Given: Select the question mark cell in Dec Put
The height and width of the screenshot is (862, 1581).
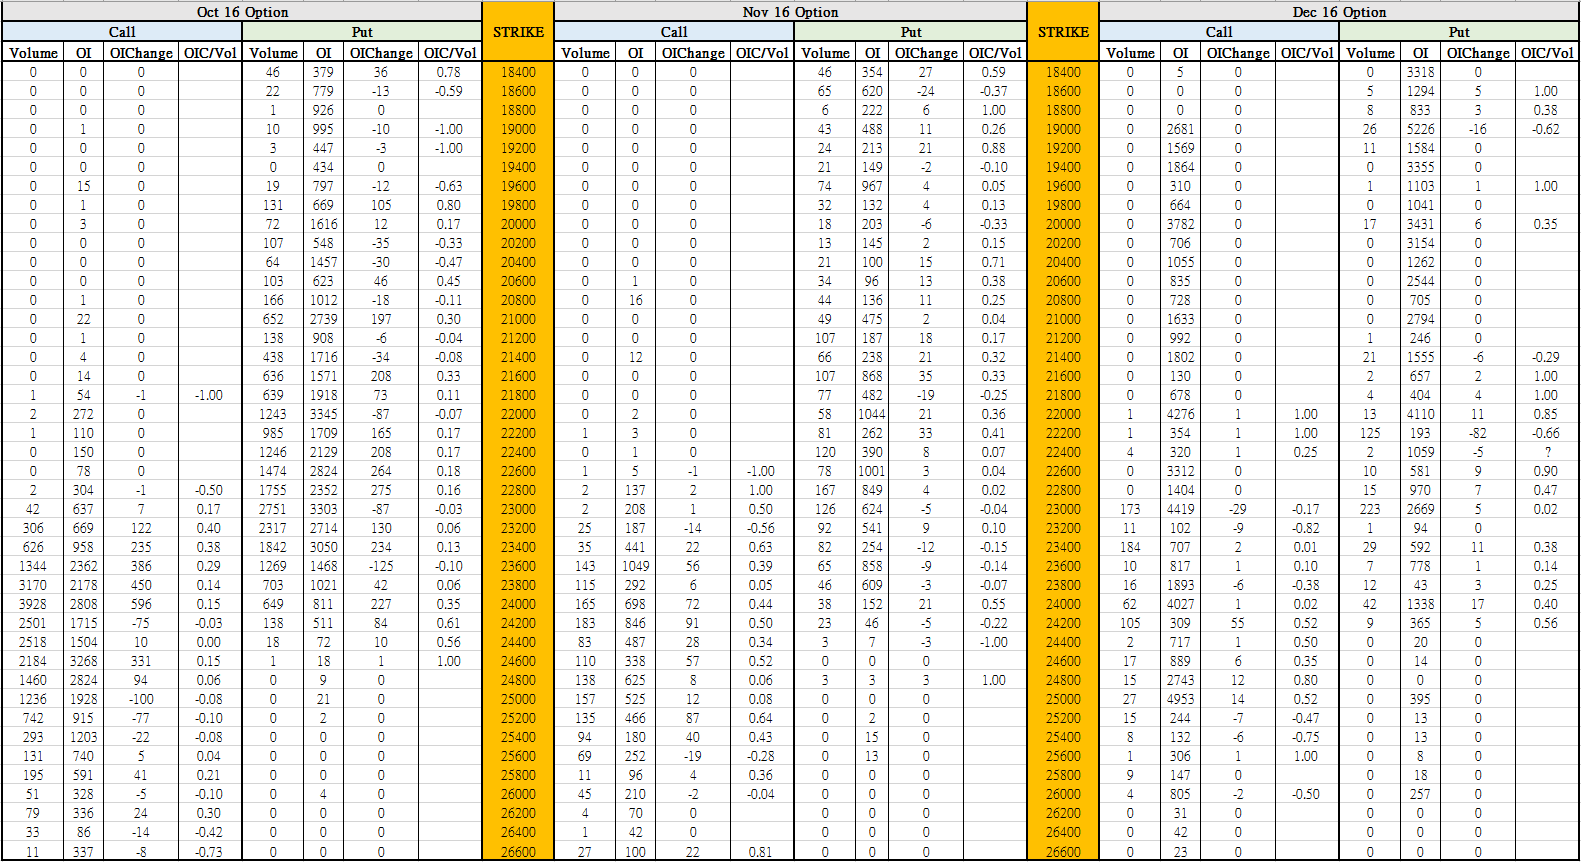Looking at the screenshot, I should point(1546,452).
